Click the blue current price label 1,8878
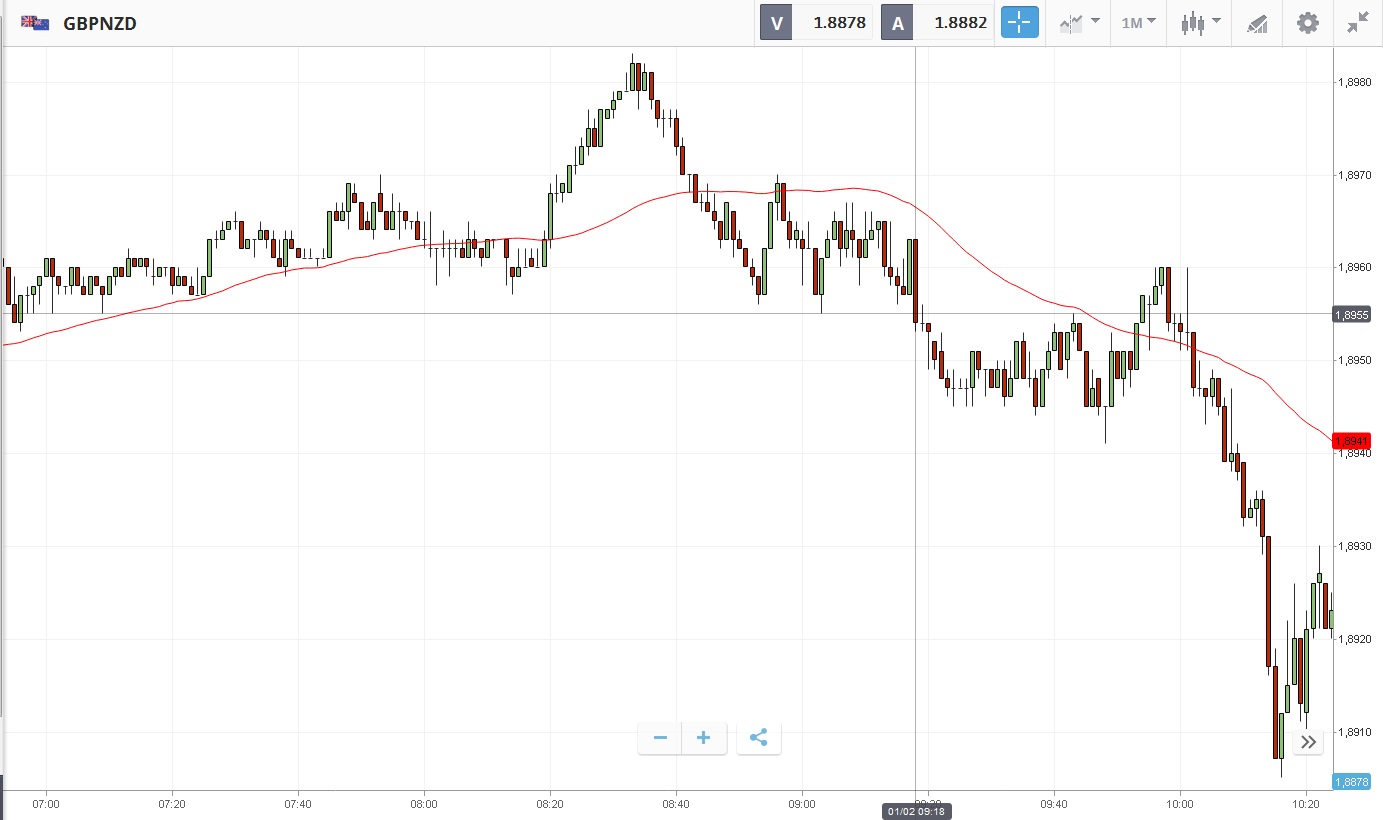Screen dimensions: 1383x820 pyautogui.click(x=1352, y=782)
